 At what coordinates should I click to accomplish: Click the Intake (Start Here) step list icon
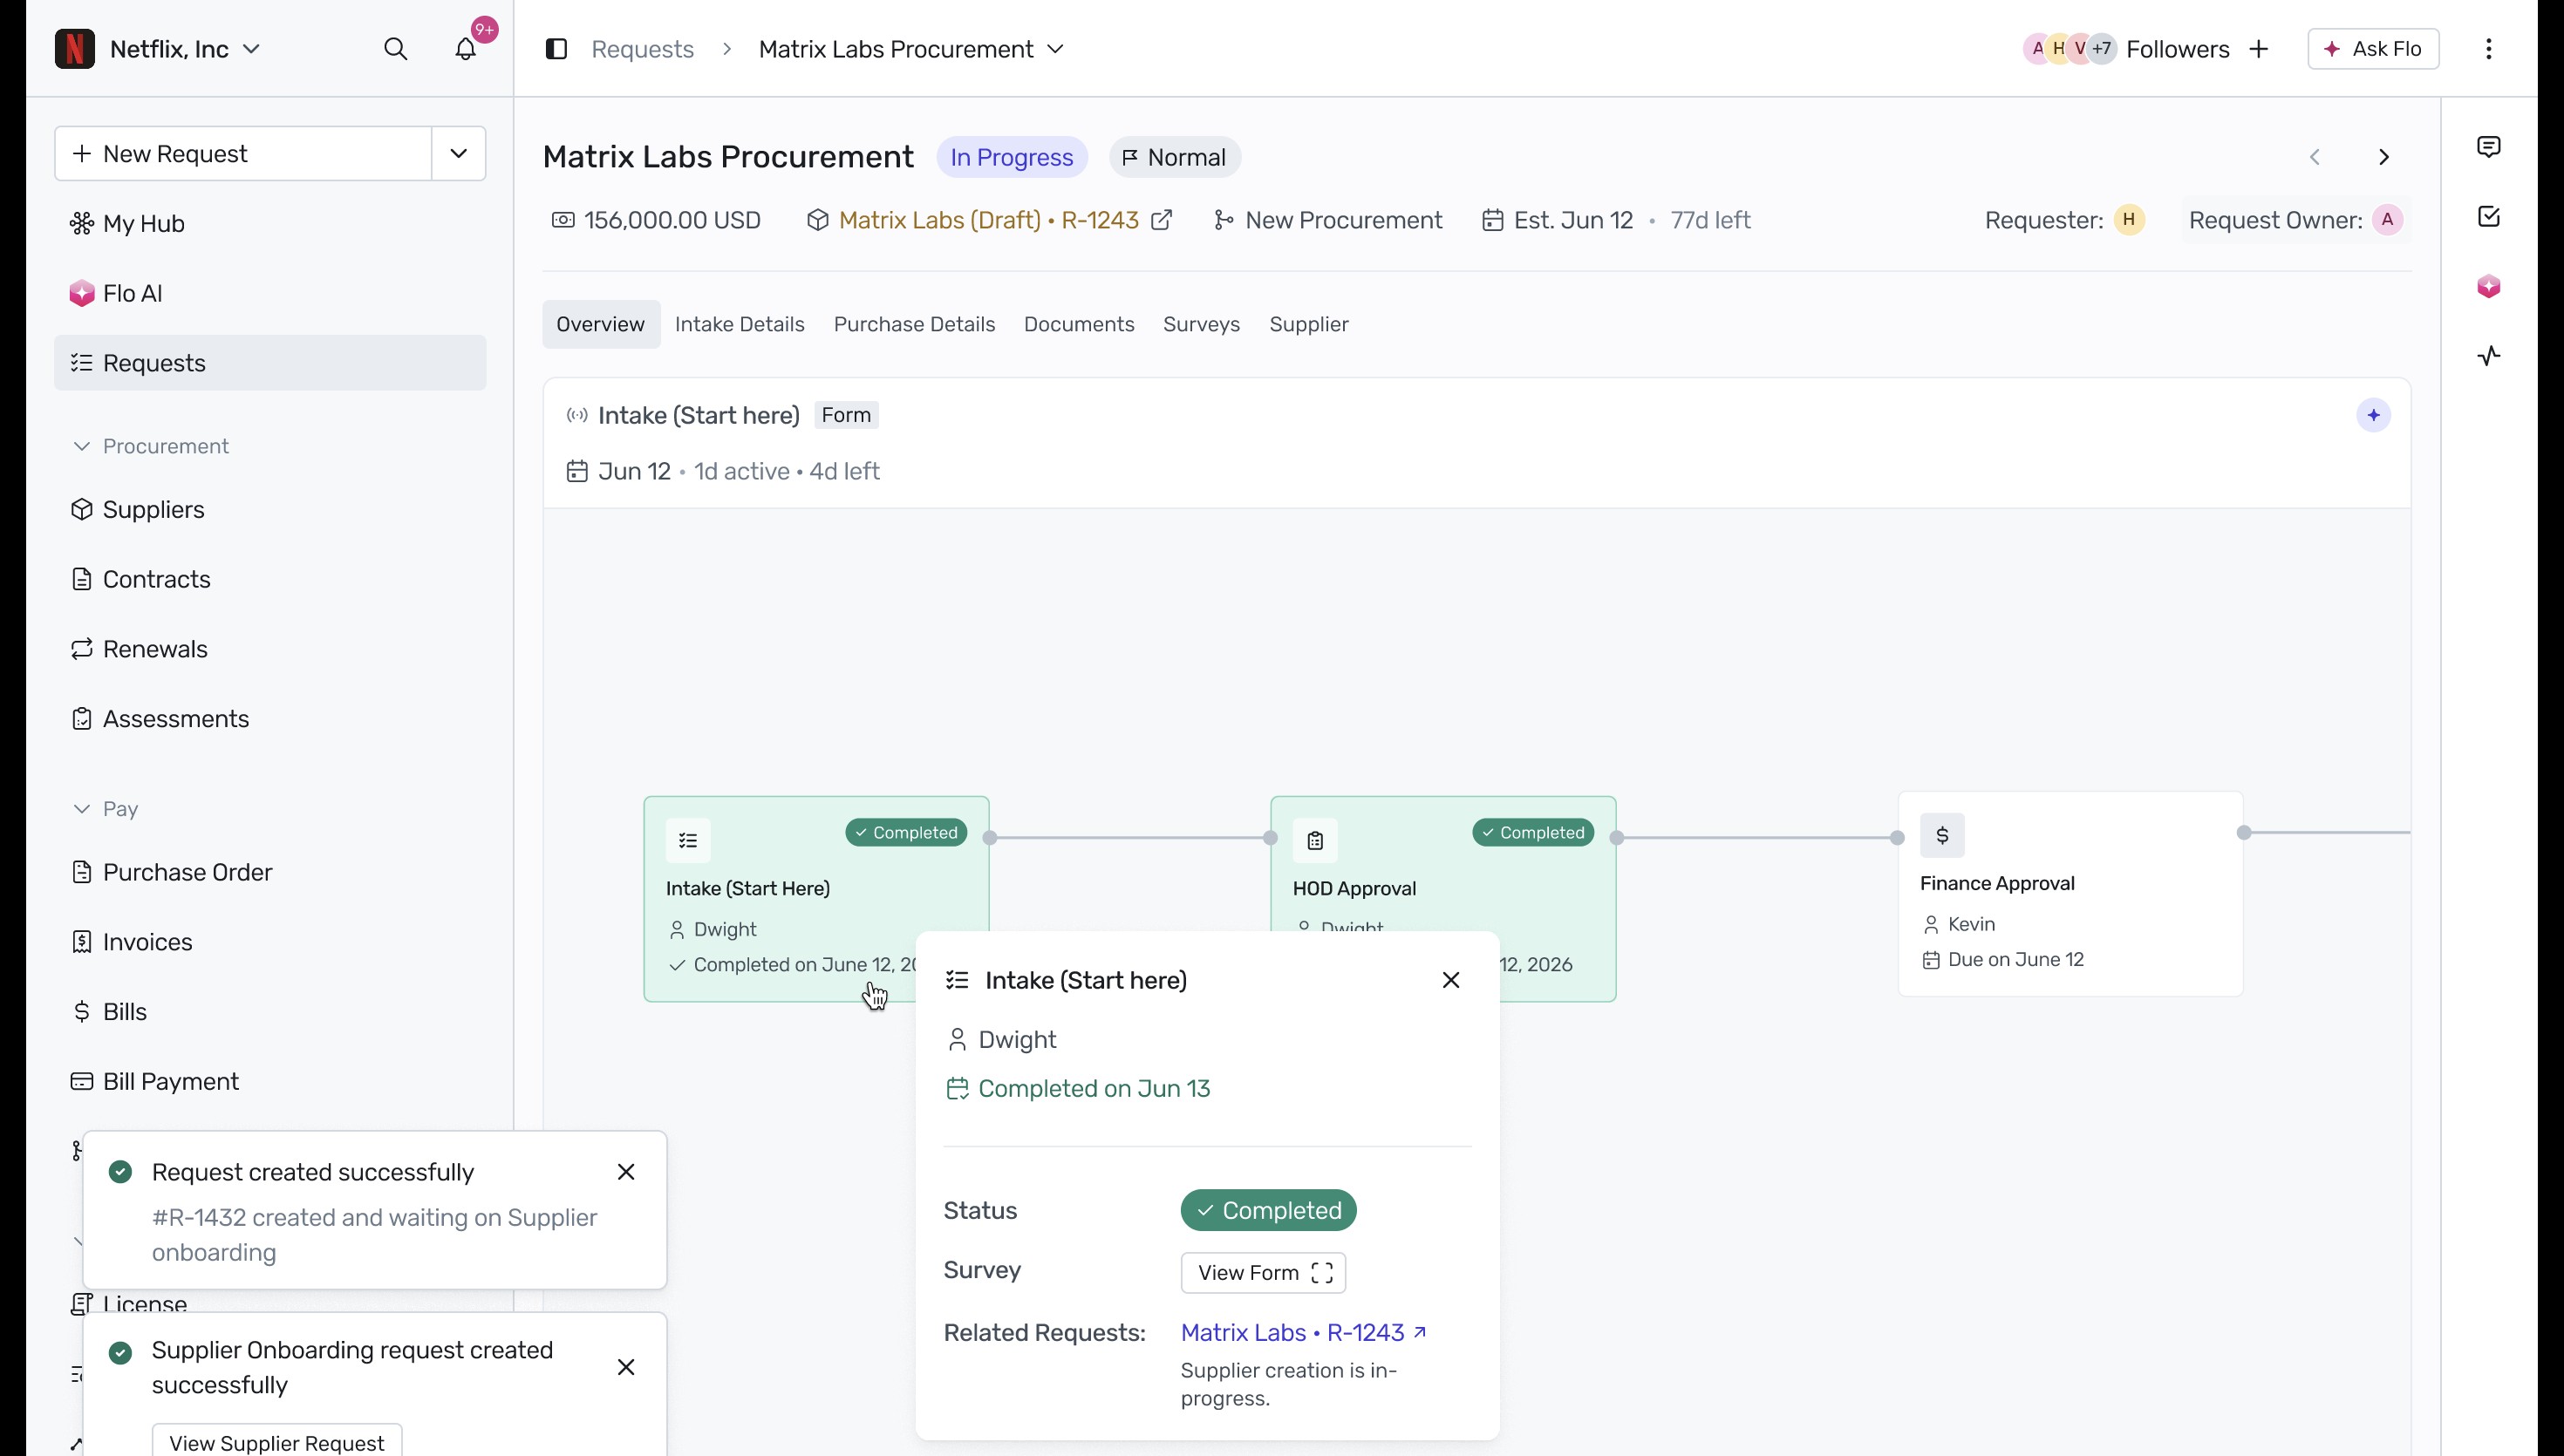[x=688, y=840]
